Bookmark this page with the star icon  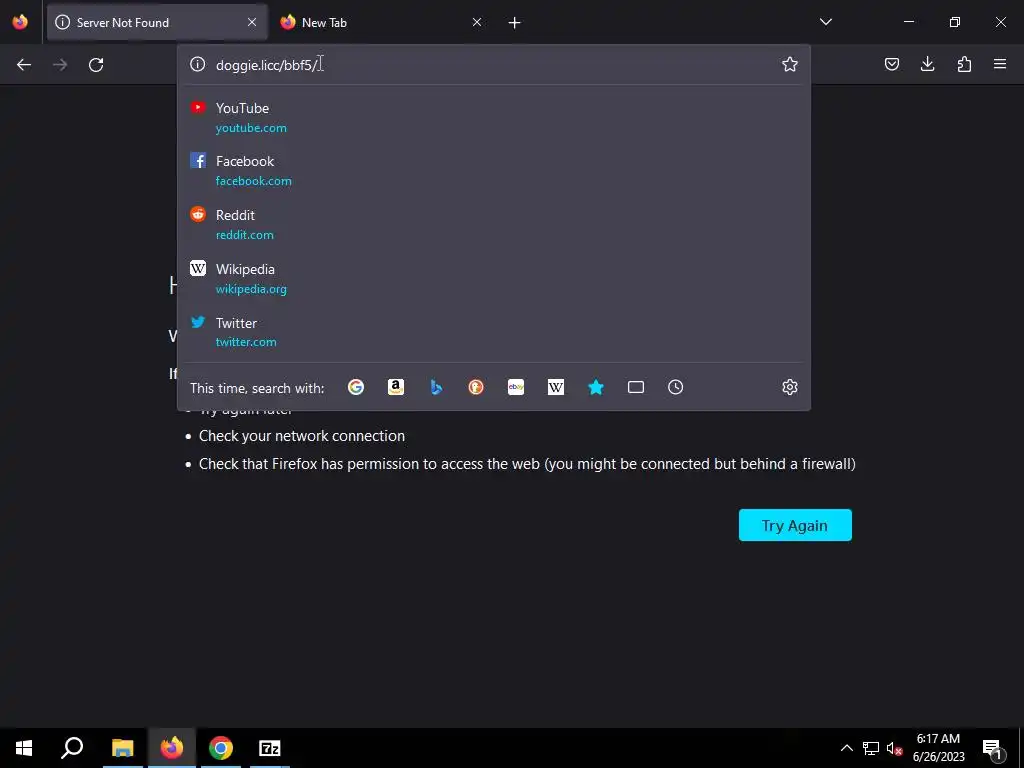tap(790, 64)
